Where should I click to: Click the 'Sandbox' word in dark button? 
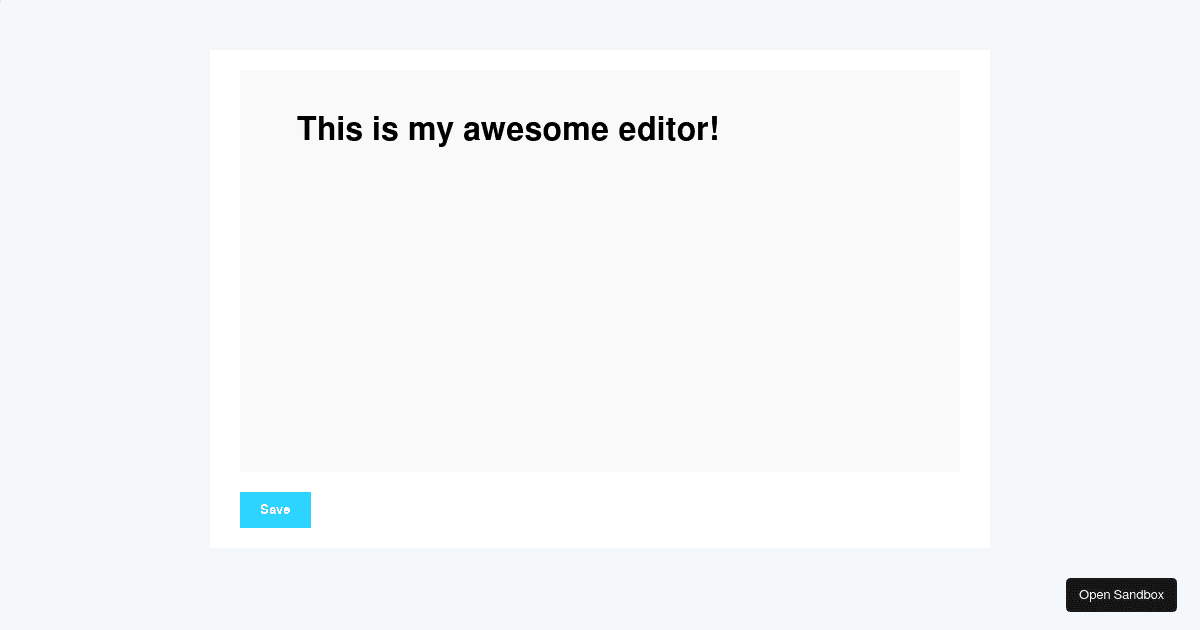(1139, 595)
